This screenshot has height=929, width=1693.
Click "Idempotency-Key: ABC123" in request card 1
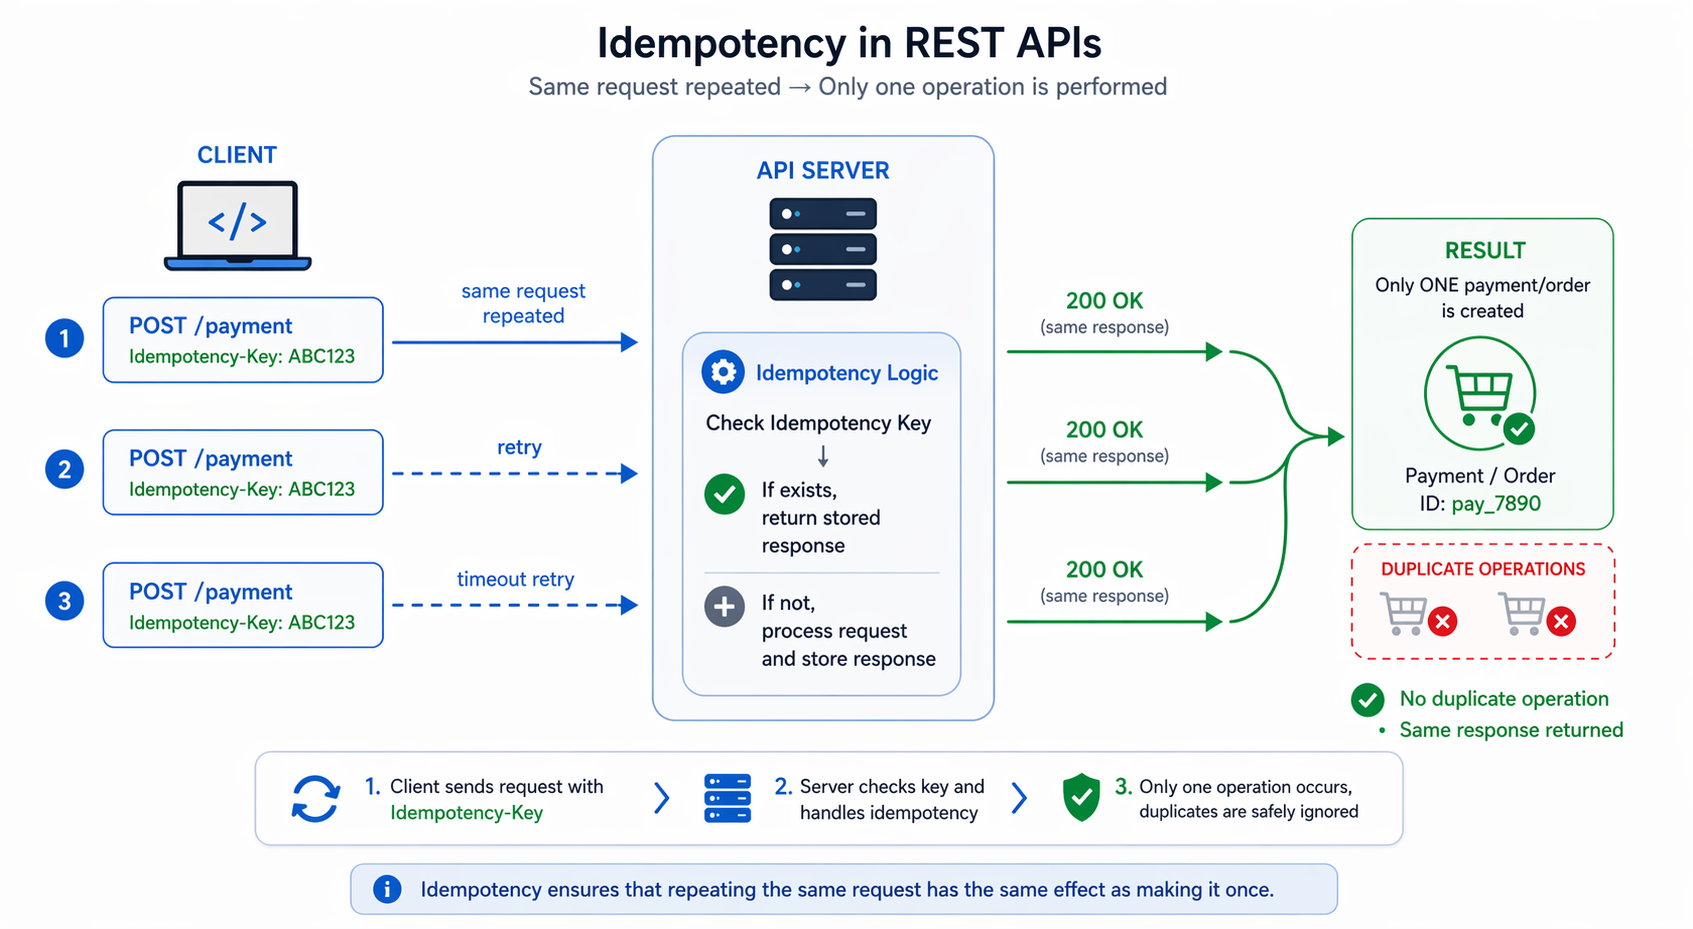pos(242,356)
